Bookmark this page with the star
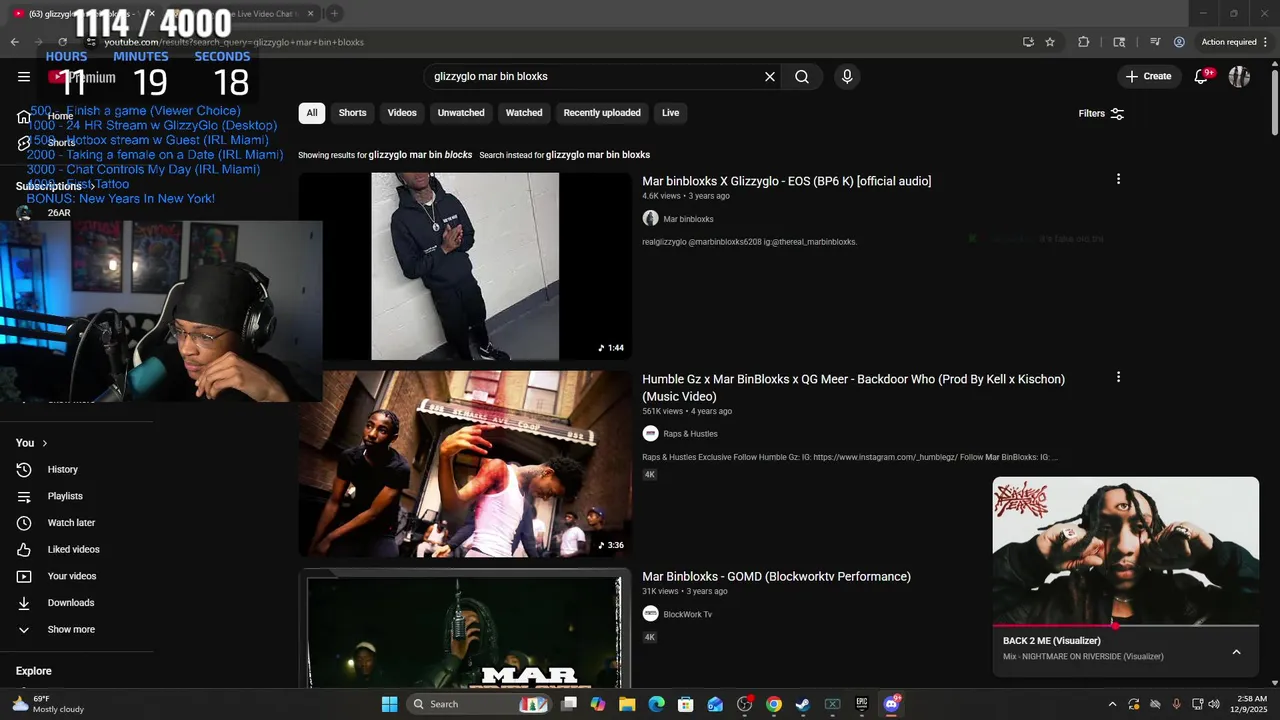1280x720 pixels. [1050, 42]
